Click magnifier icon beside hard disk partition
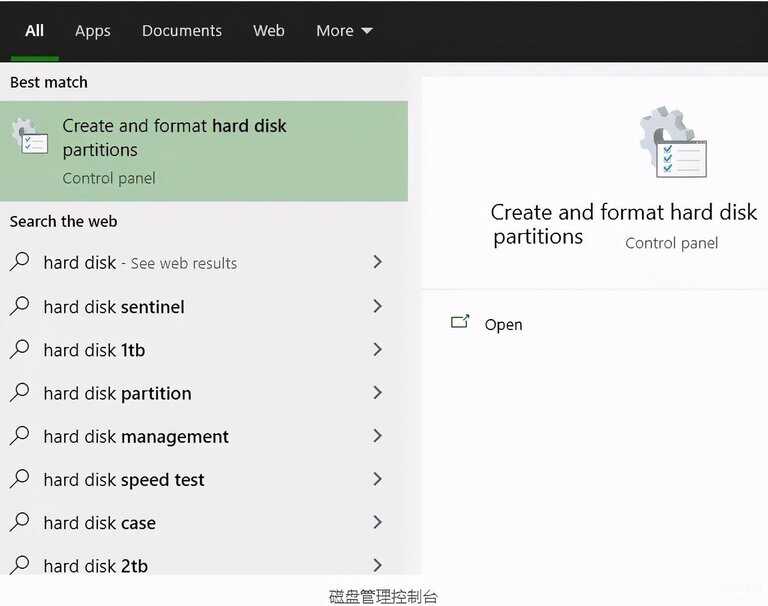Screen dimensions: 768x606 20,392
